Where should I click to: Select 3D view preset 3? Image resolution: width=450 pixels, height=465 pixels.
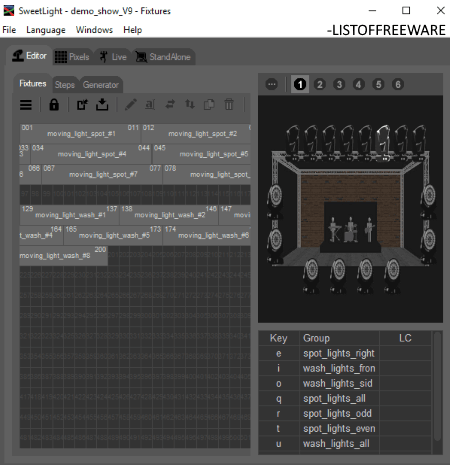pyautogui.click(x=339, y=84)
